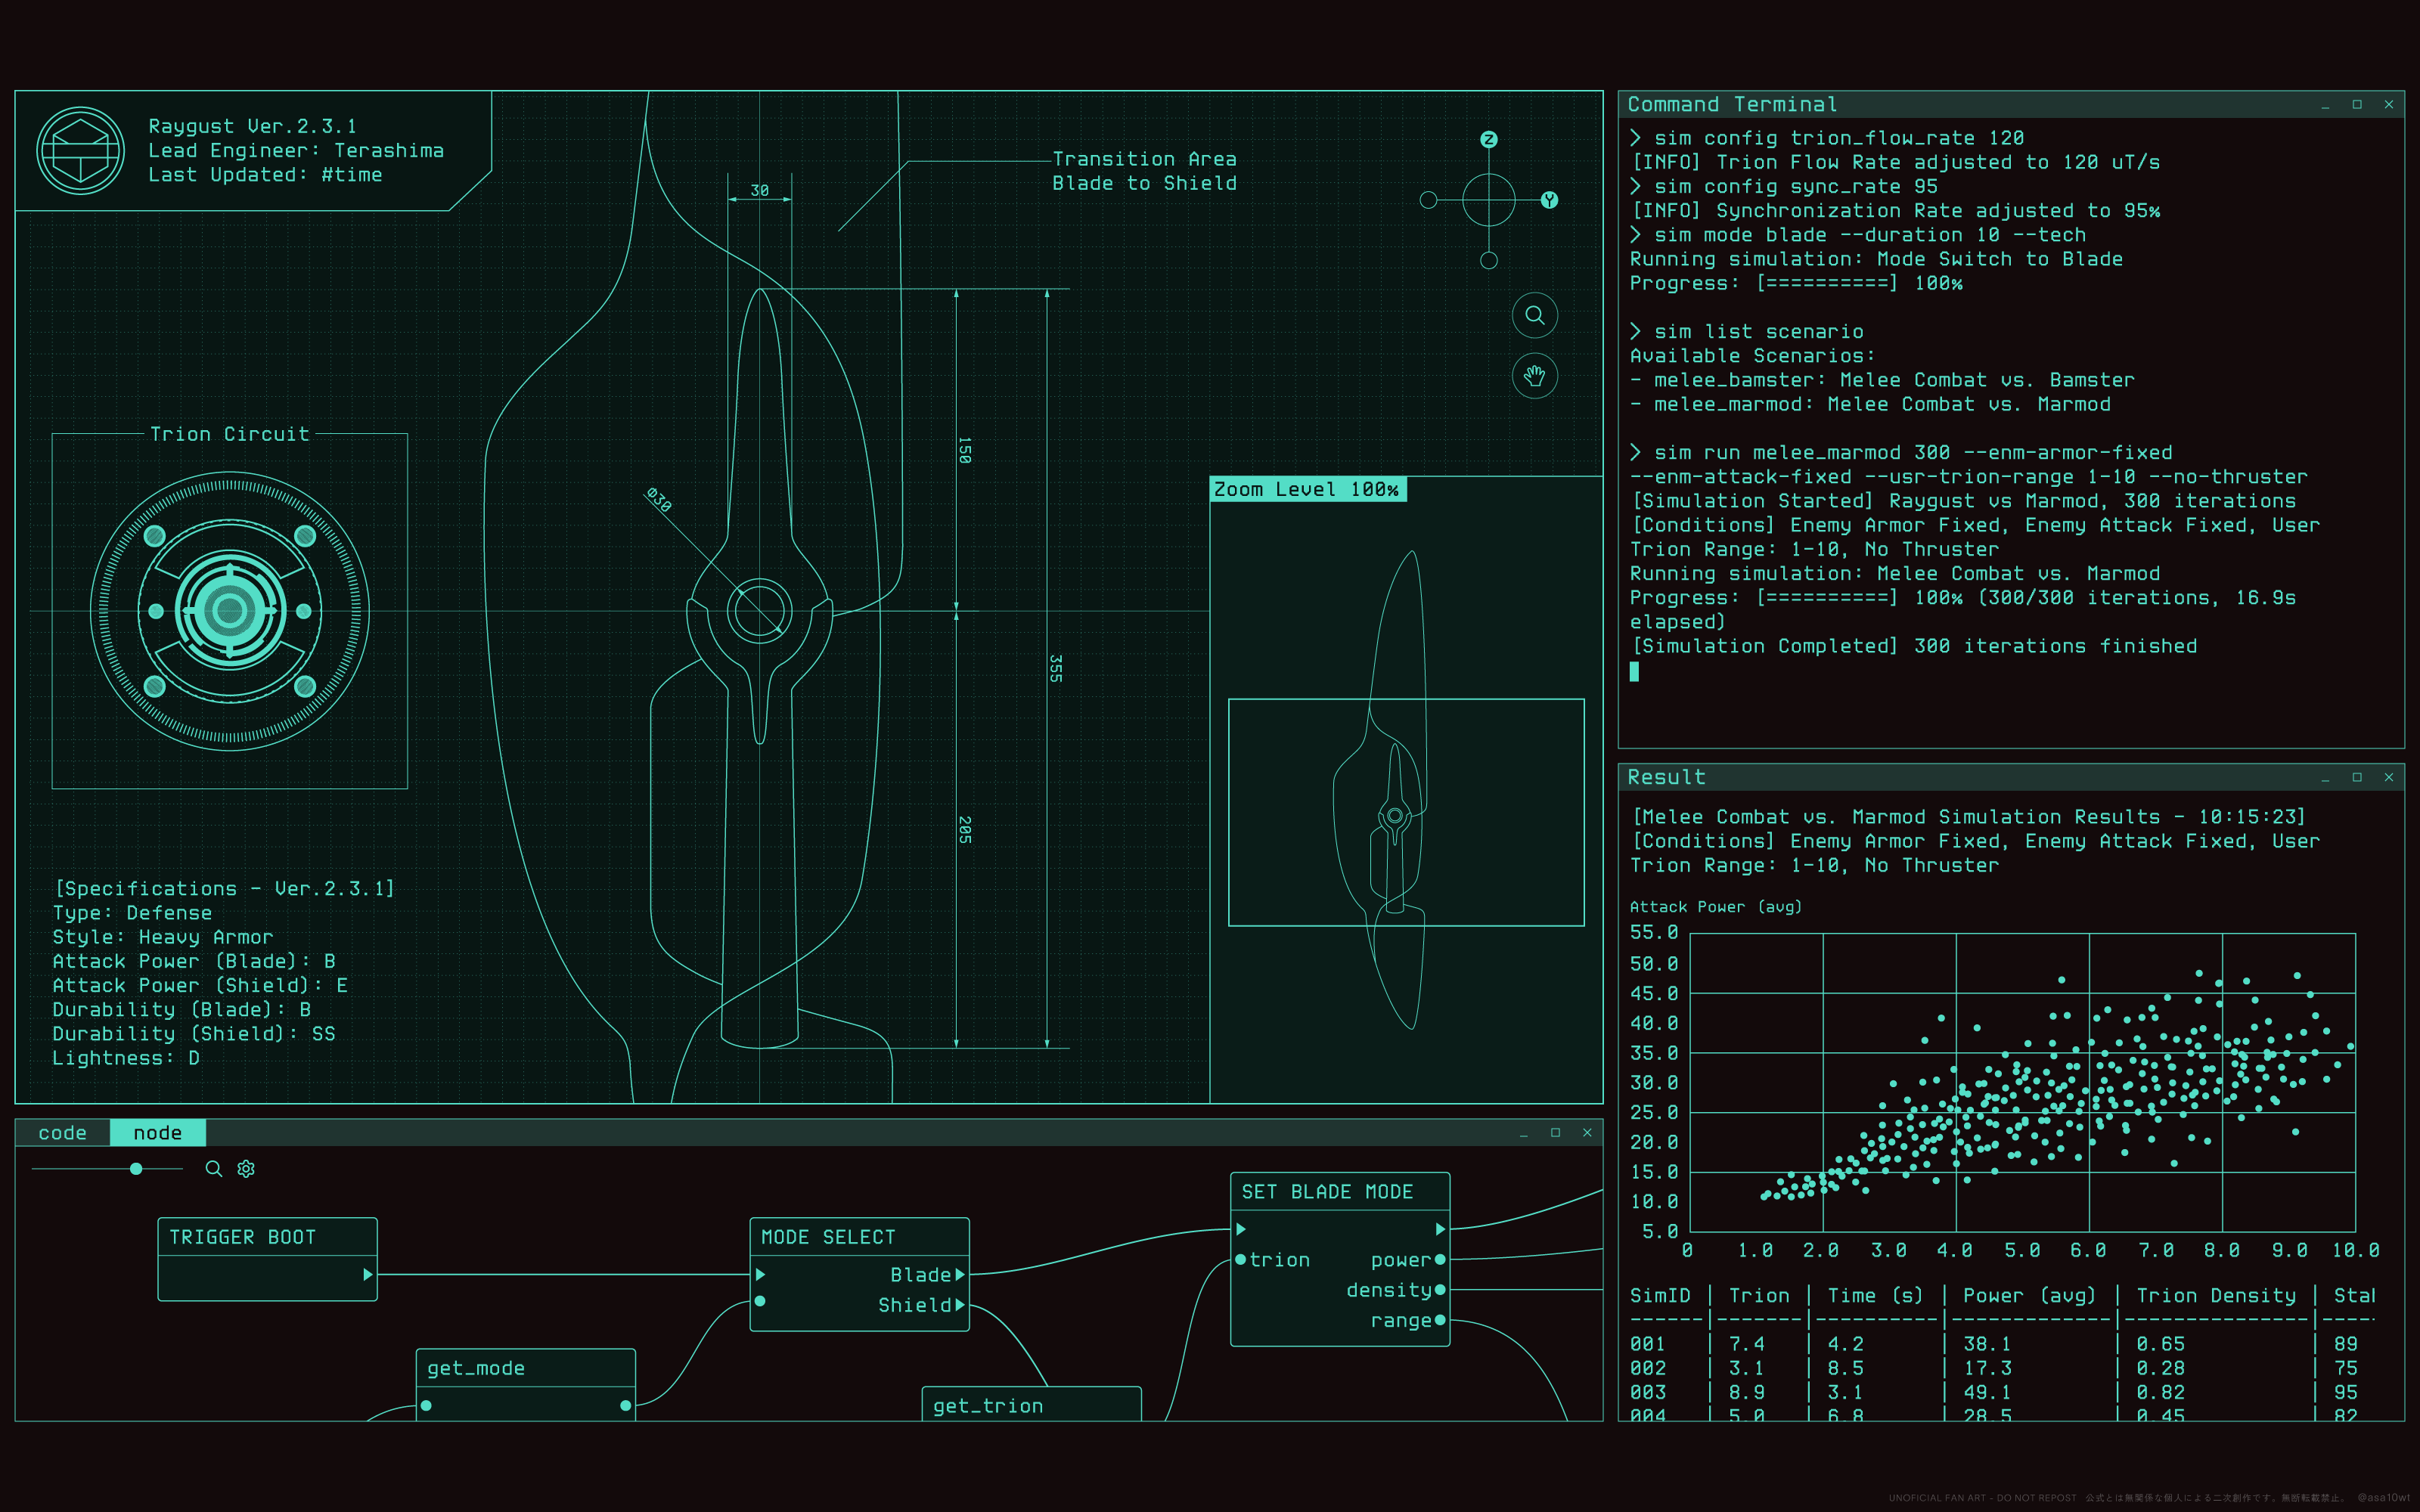2420x1512 pixels.
Task: Click the search icon in node editor
Action: [x=213, y=1168]
